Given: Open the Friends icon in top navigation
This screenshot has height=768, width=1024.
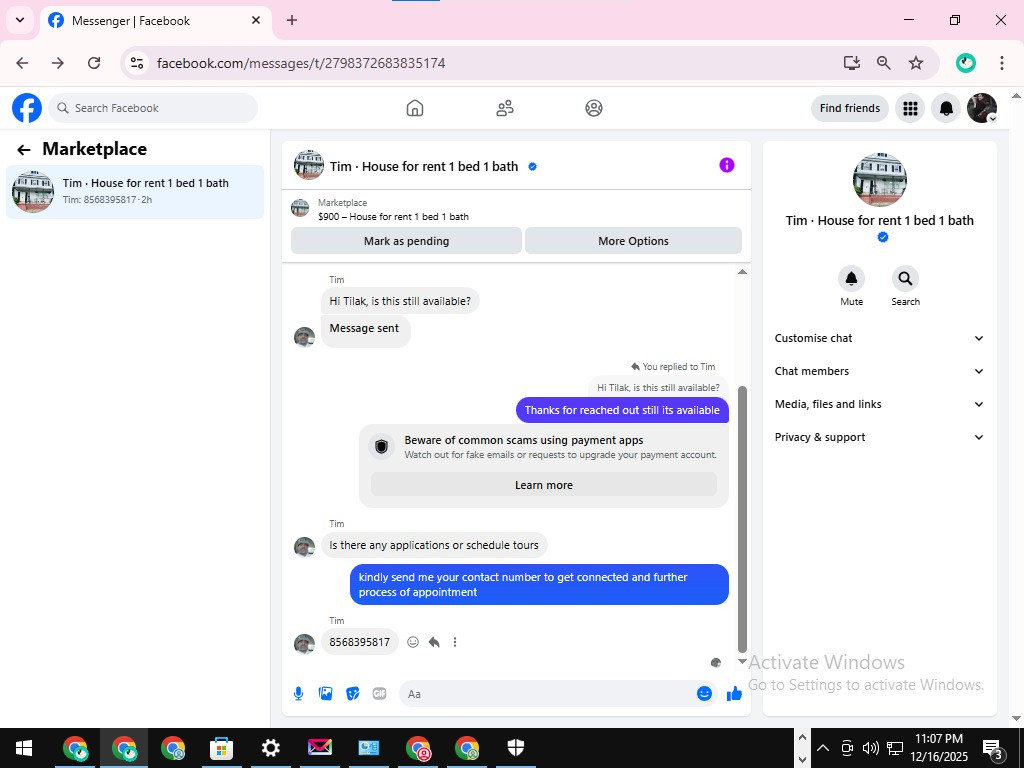Looking at the screenshot, I should click(505, 108).
